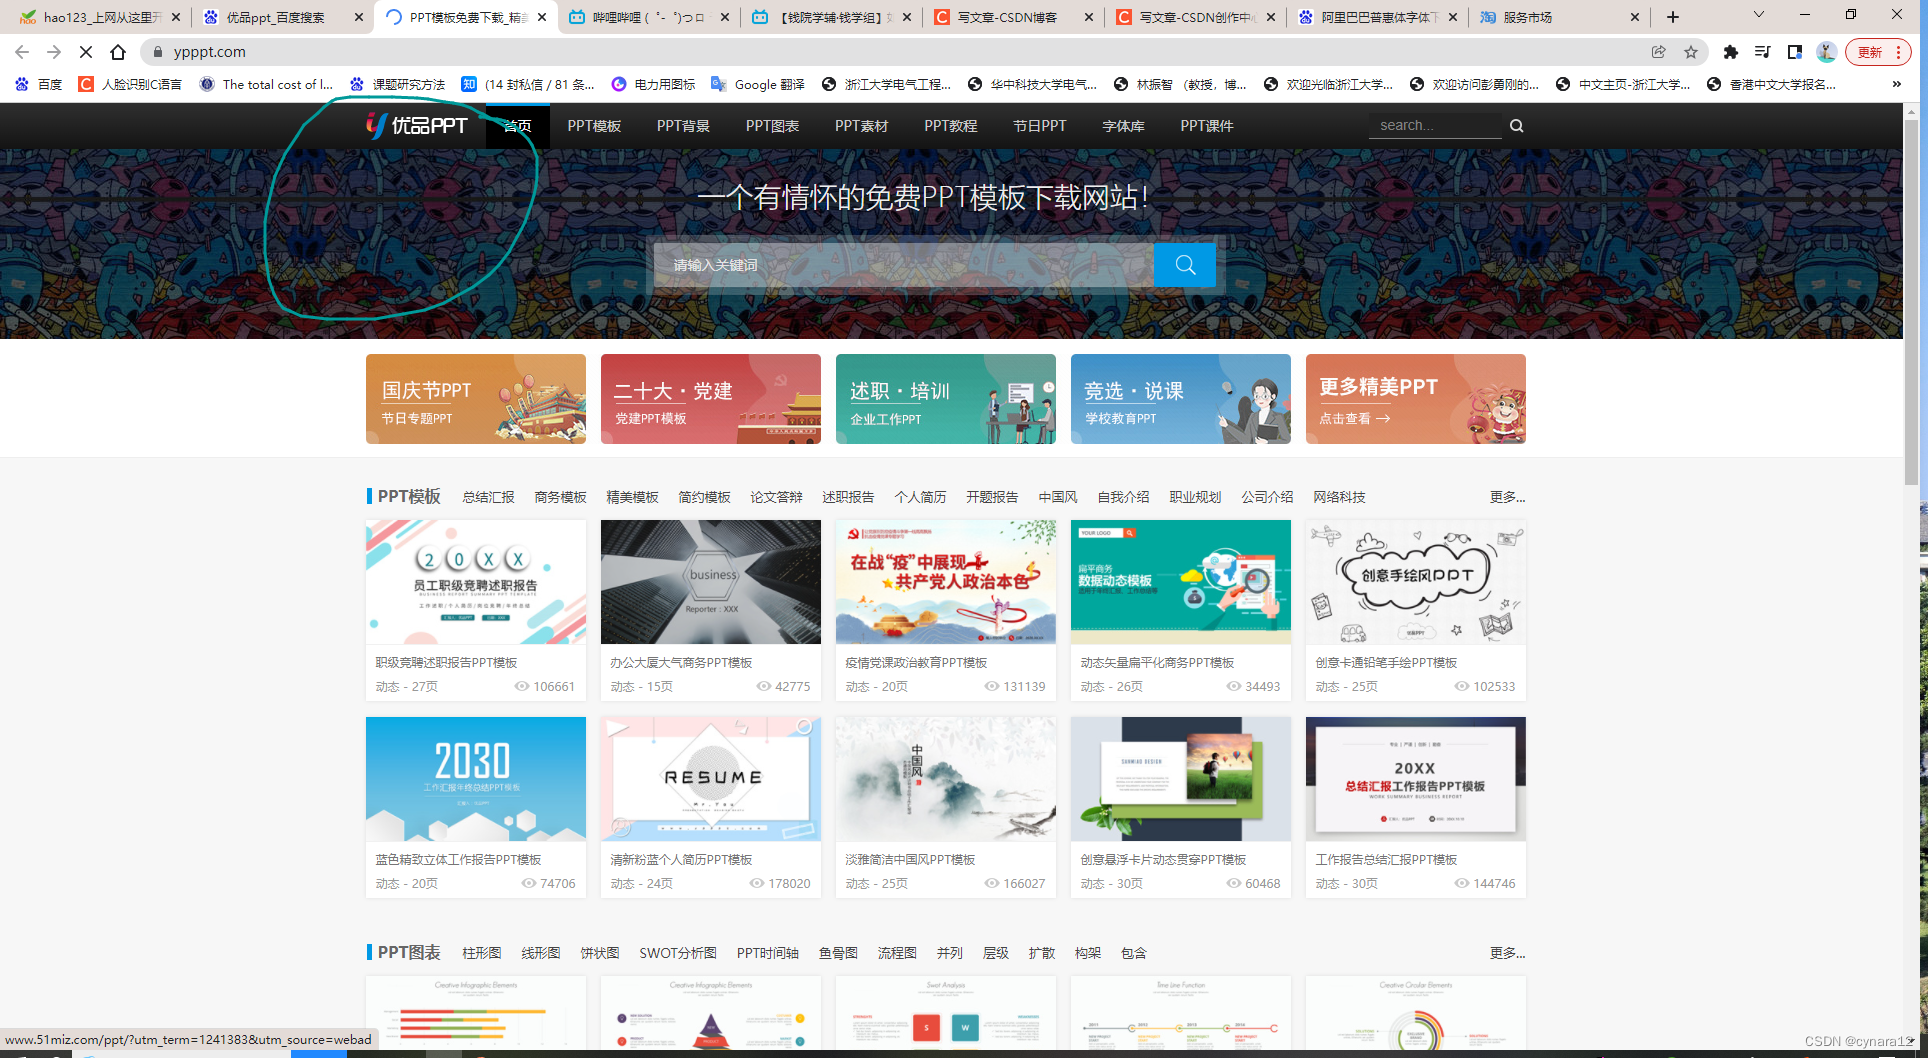The image size is (1928, 1058).
Task: Click 更多 in the PPT模板 section
Action: tap(1507, 497)
